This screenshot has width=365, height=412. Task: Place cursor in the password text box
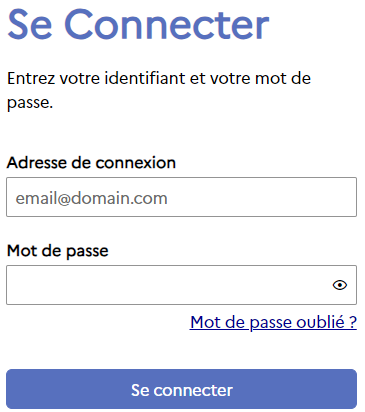181,285
